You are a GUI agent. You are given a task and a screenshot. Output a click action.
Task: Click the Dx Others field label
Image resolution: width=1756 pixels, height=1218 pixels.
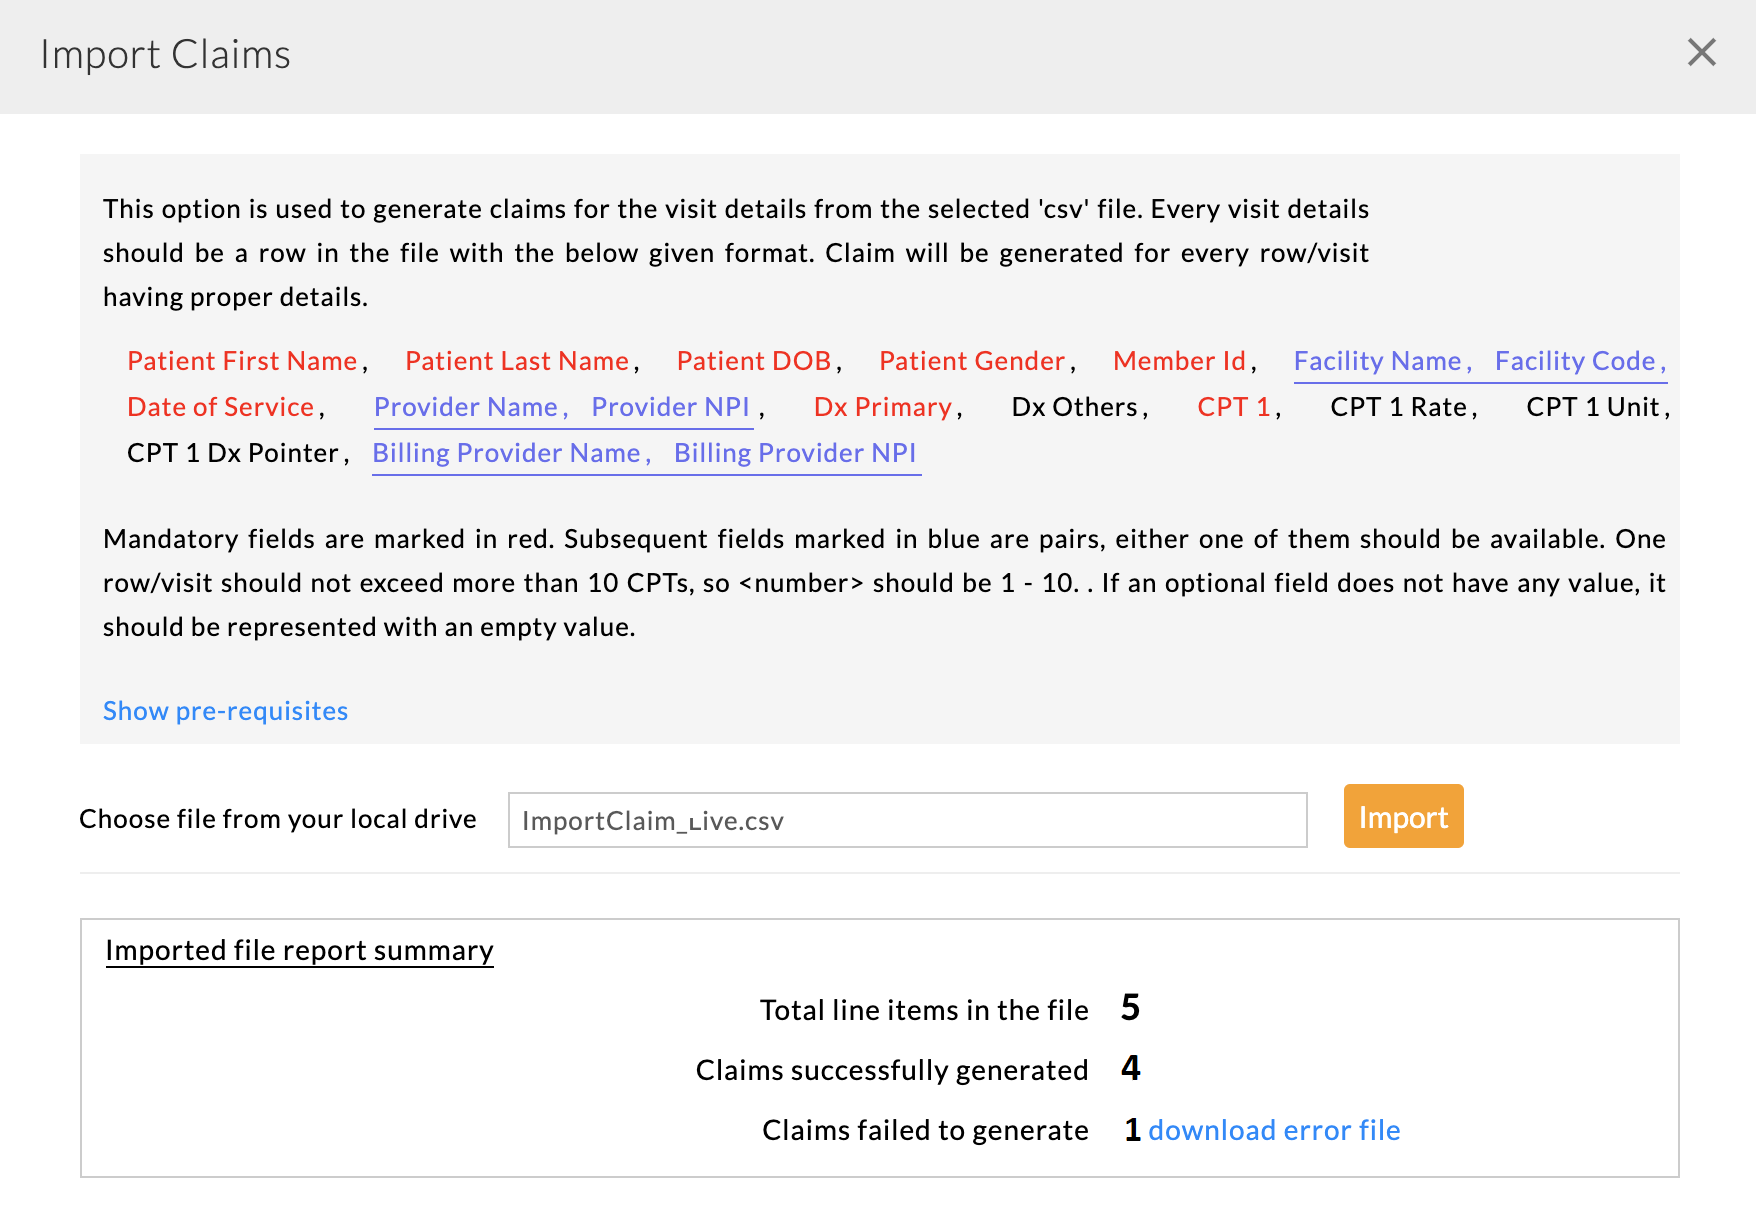click(x=1075, y=407)
